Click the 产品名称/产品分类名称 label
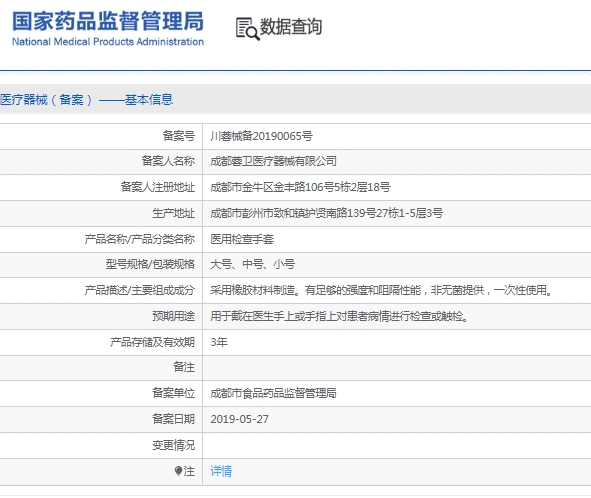Image resolution: width=591 pixels, height=498 pixels. coord(140,239)
